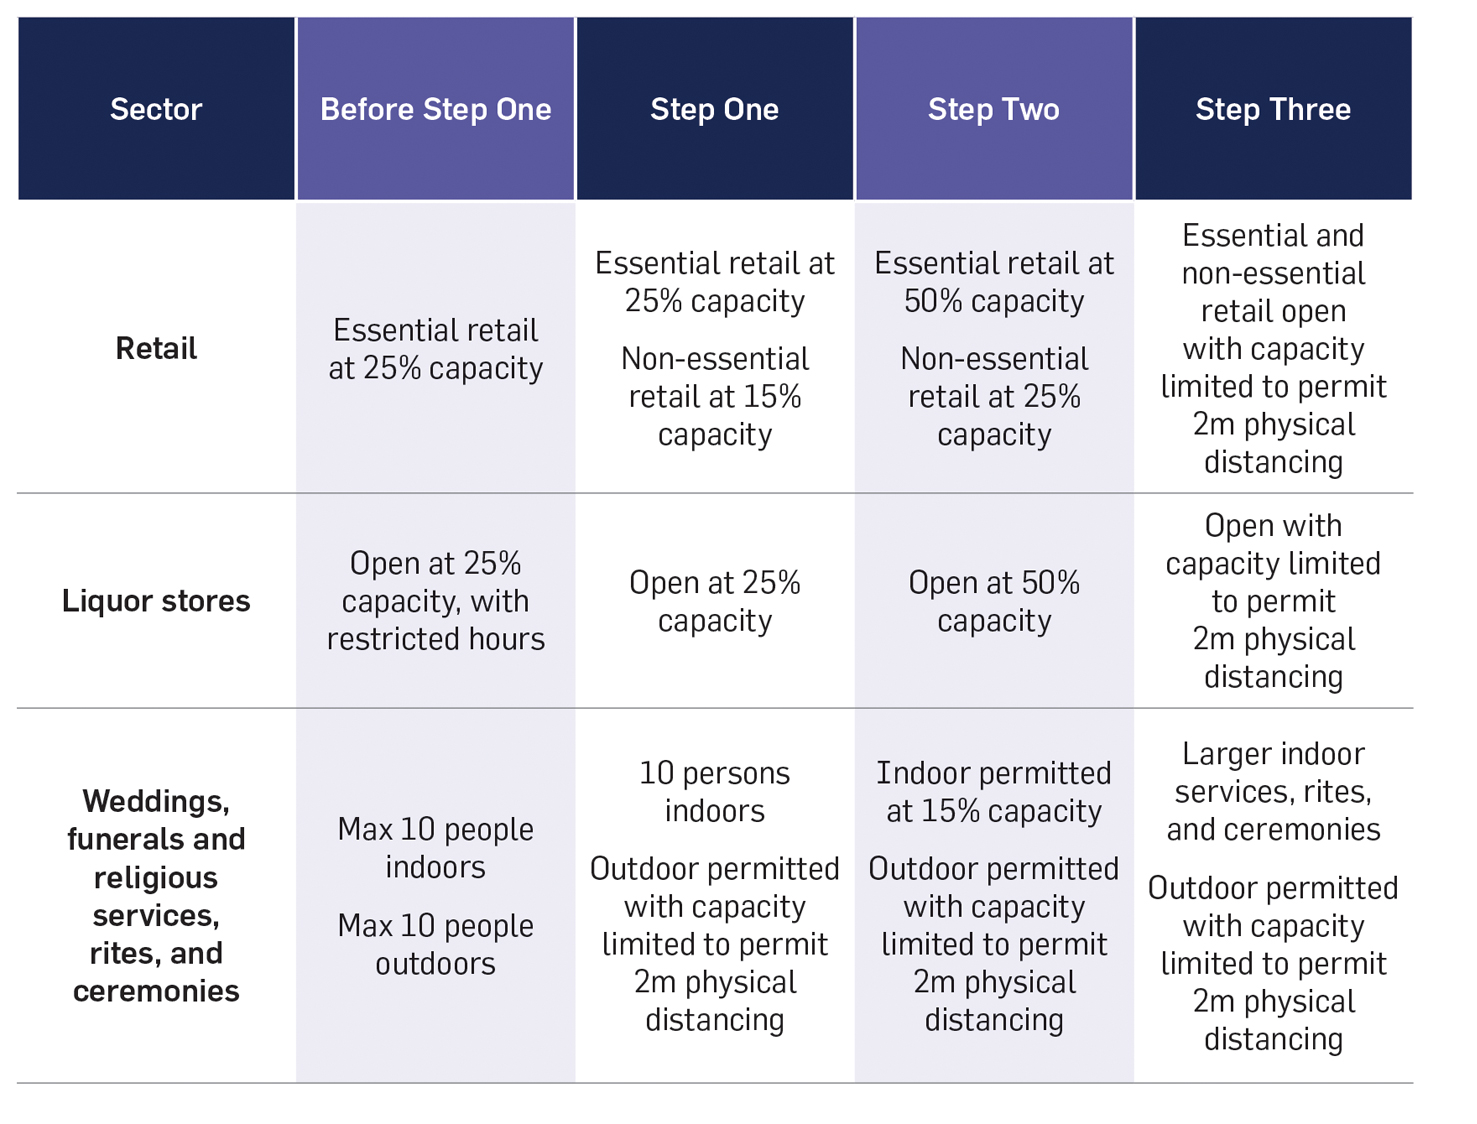The image size is (1477, 1124).
Task: Click 'Non-essential retail at 15% capacity' text
Action: coord(714,396)
